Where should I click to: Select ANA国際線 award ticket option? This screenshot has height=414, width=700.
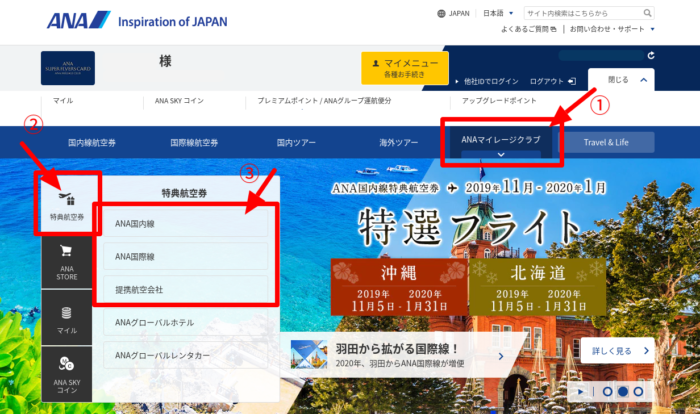click(185, 256)
